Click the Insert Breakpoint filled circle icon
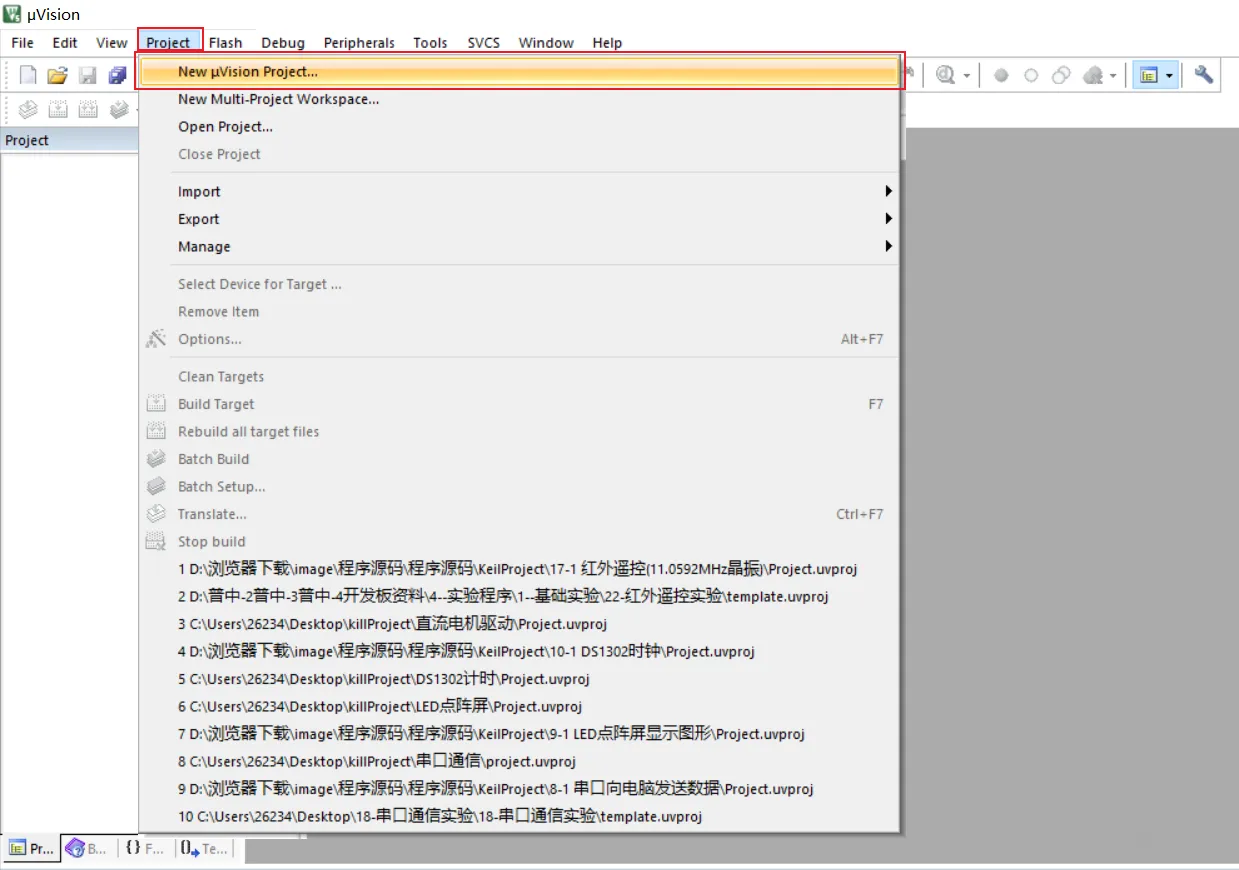 pyautogui.click(x=1001, y=76)
